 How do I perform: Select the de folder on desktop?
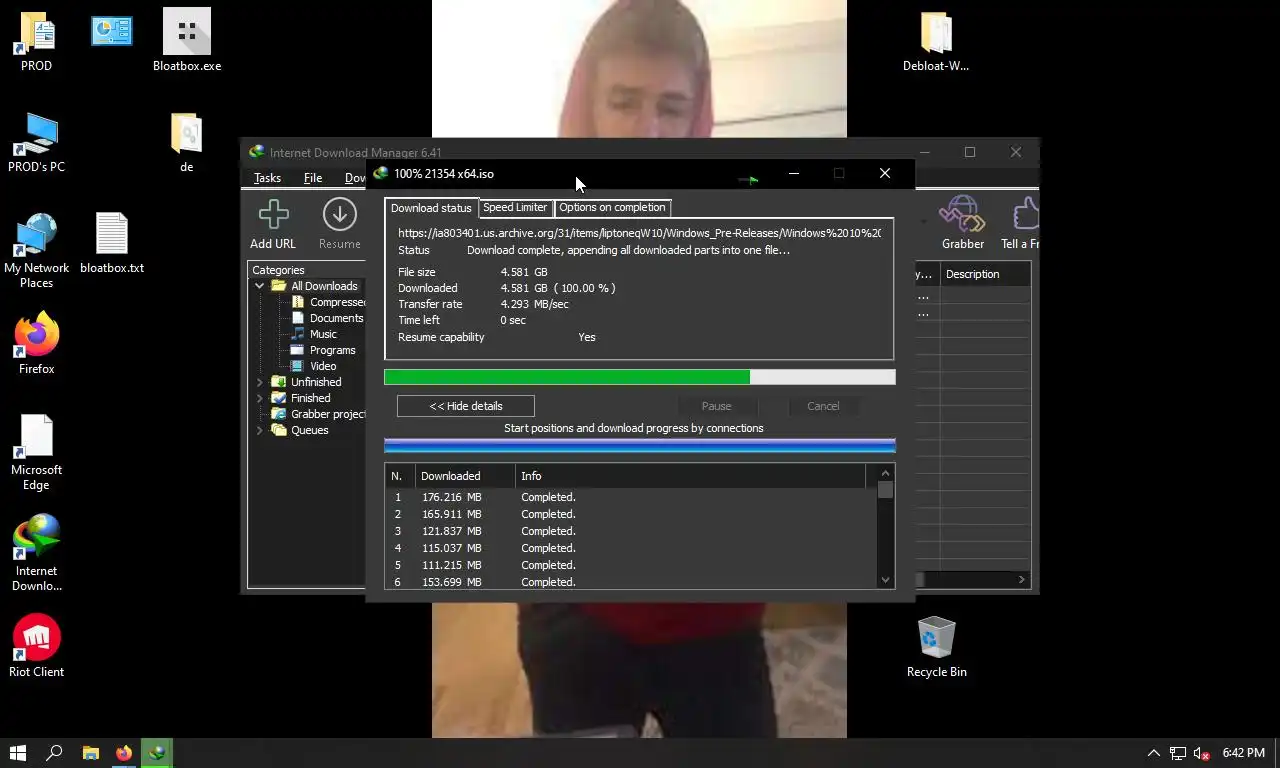tap(186, 142)
